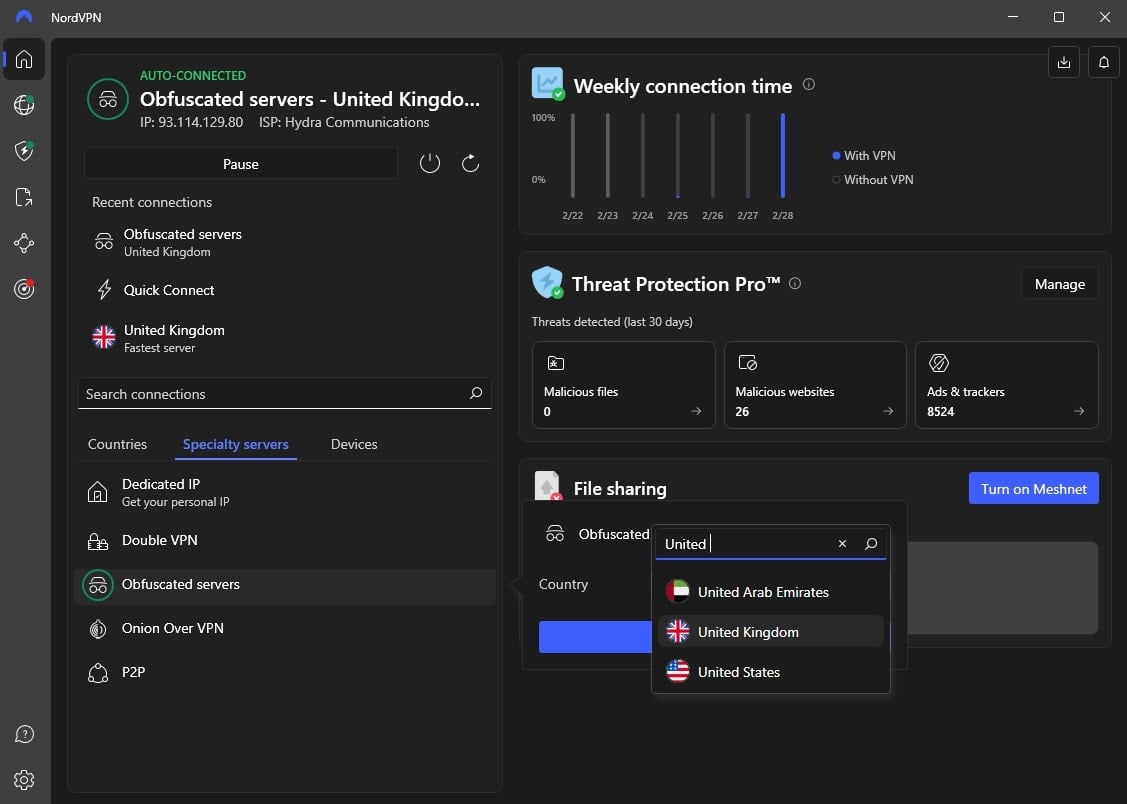Click the reconnect refresh icon
This screenshot has width=1127, height=804.
pos(470,163)
